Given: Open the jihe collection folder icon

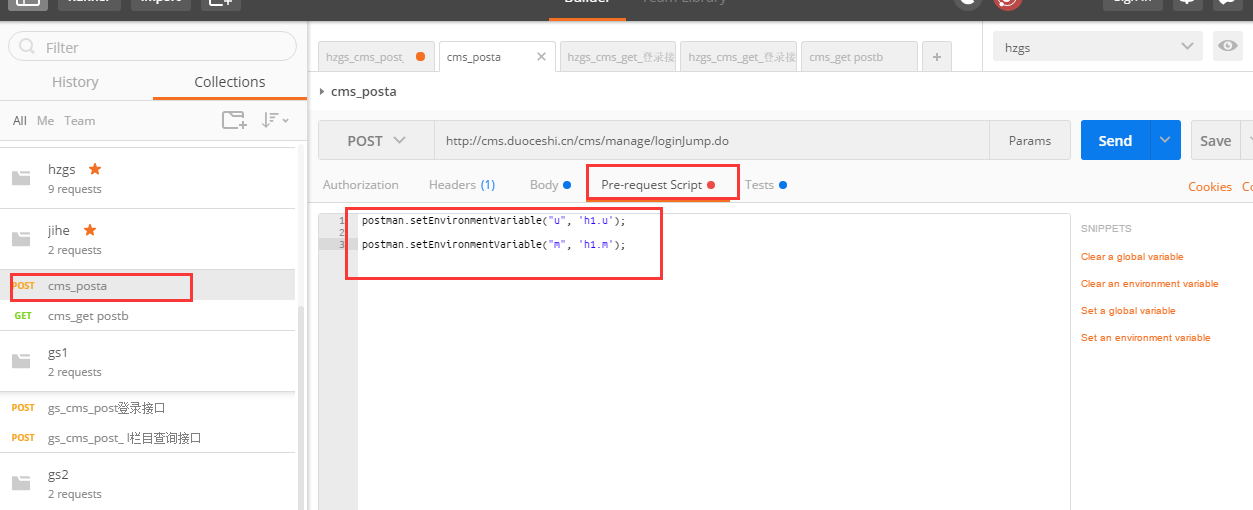Looking at the screenshot, I should [x=21, y=239].
